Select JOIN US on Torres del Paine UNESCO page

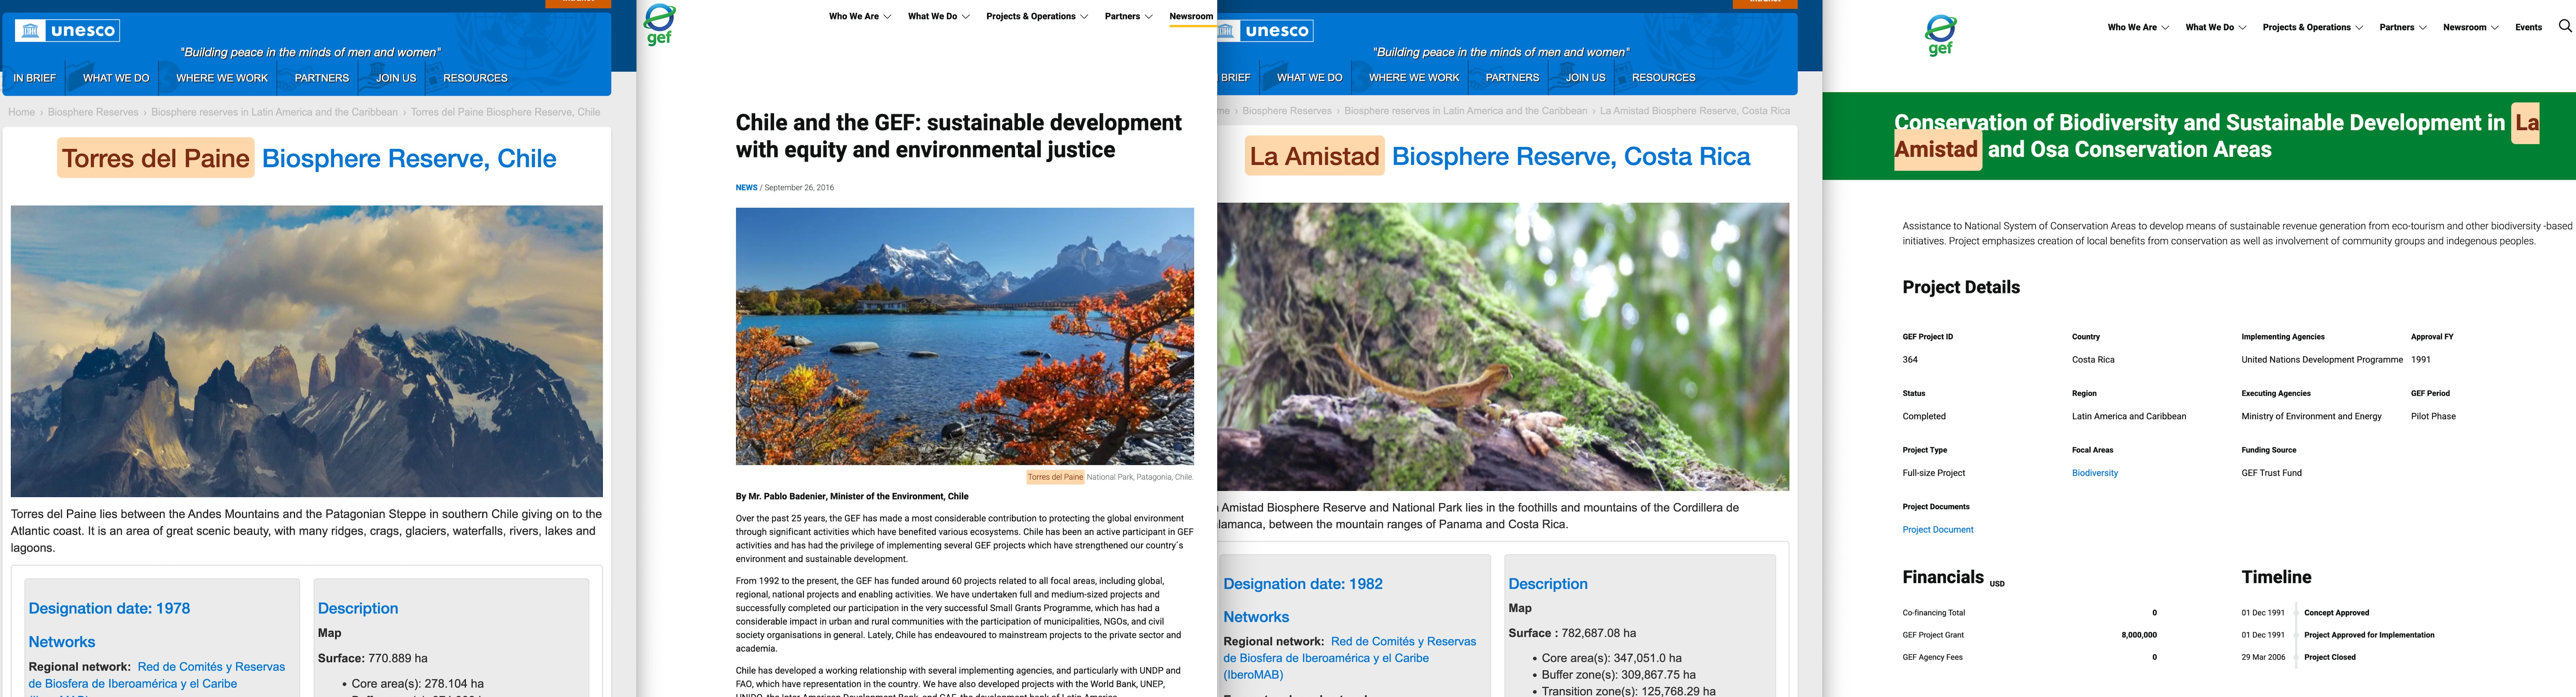[396, 78]
